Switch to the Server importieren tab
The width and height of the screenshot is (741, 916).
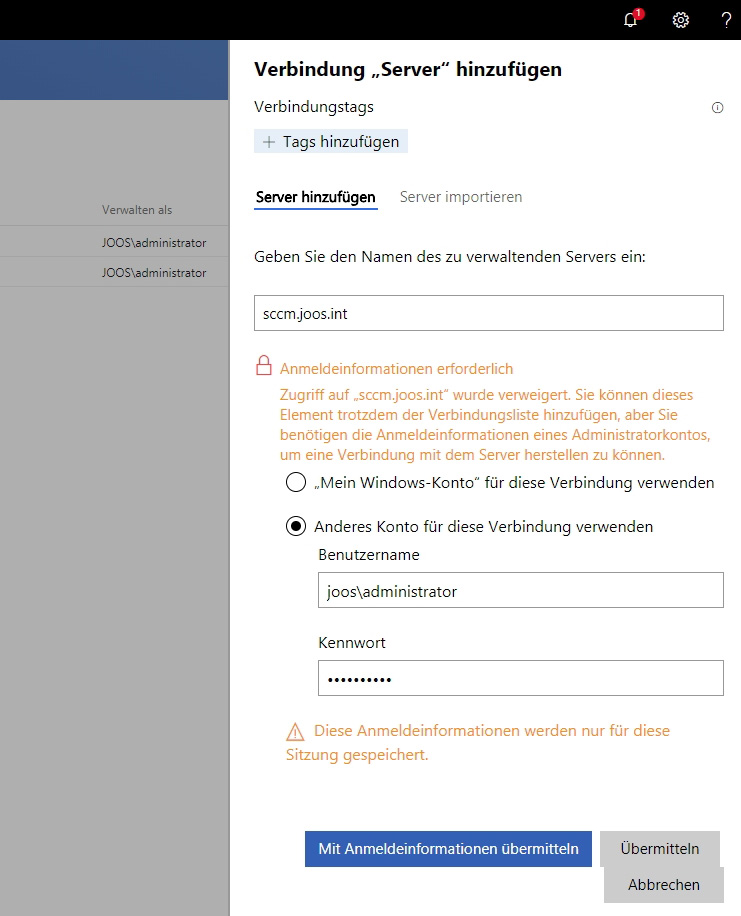[461, 197]
